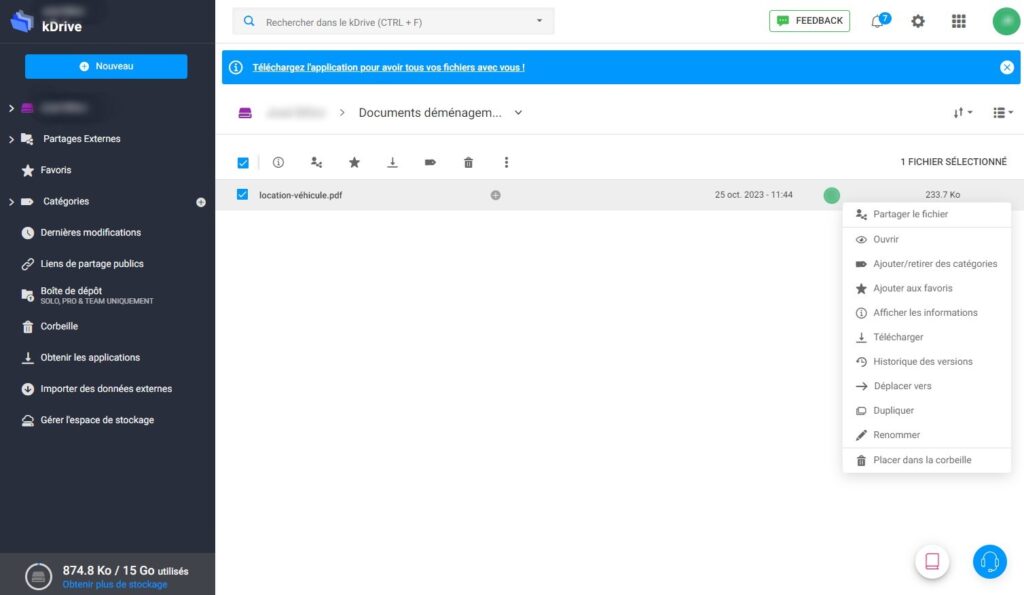This screenshot has height=595, width=1024.
Task: Select Placer dans la corbeille
Action: coord(927,460)
